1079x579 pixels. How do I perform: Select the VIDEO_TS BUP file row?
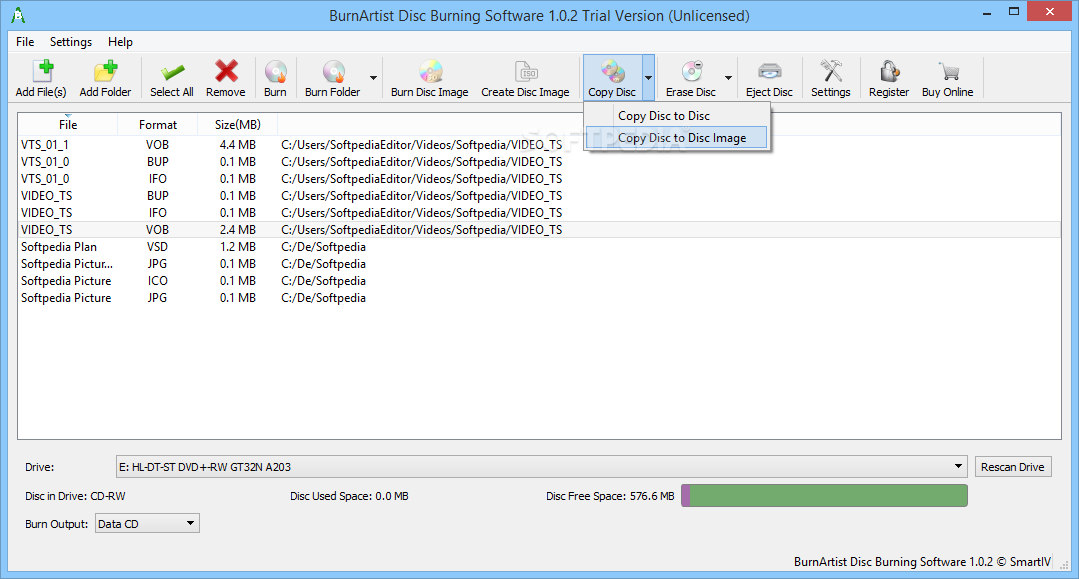[540, 196]
